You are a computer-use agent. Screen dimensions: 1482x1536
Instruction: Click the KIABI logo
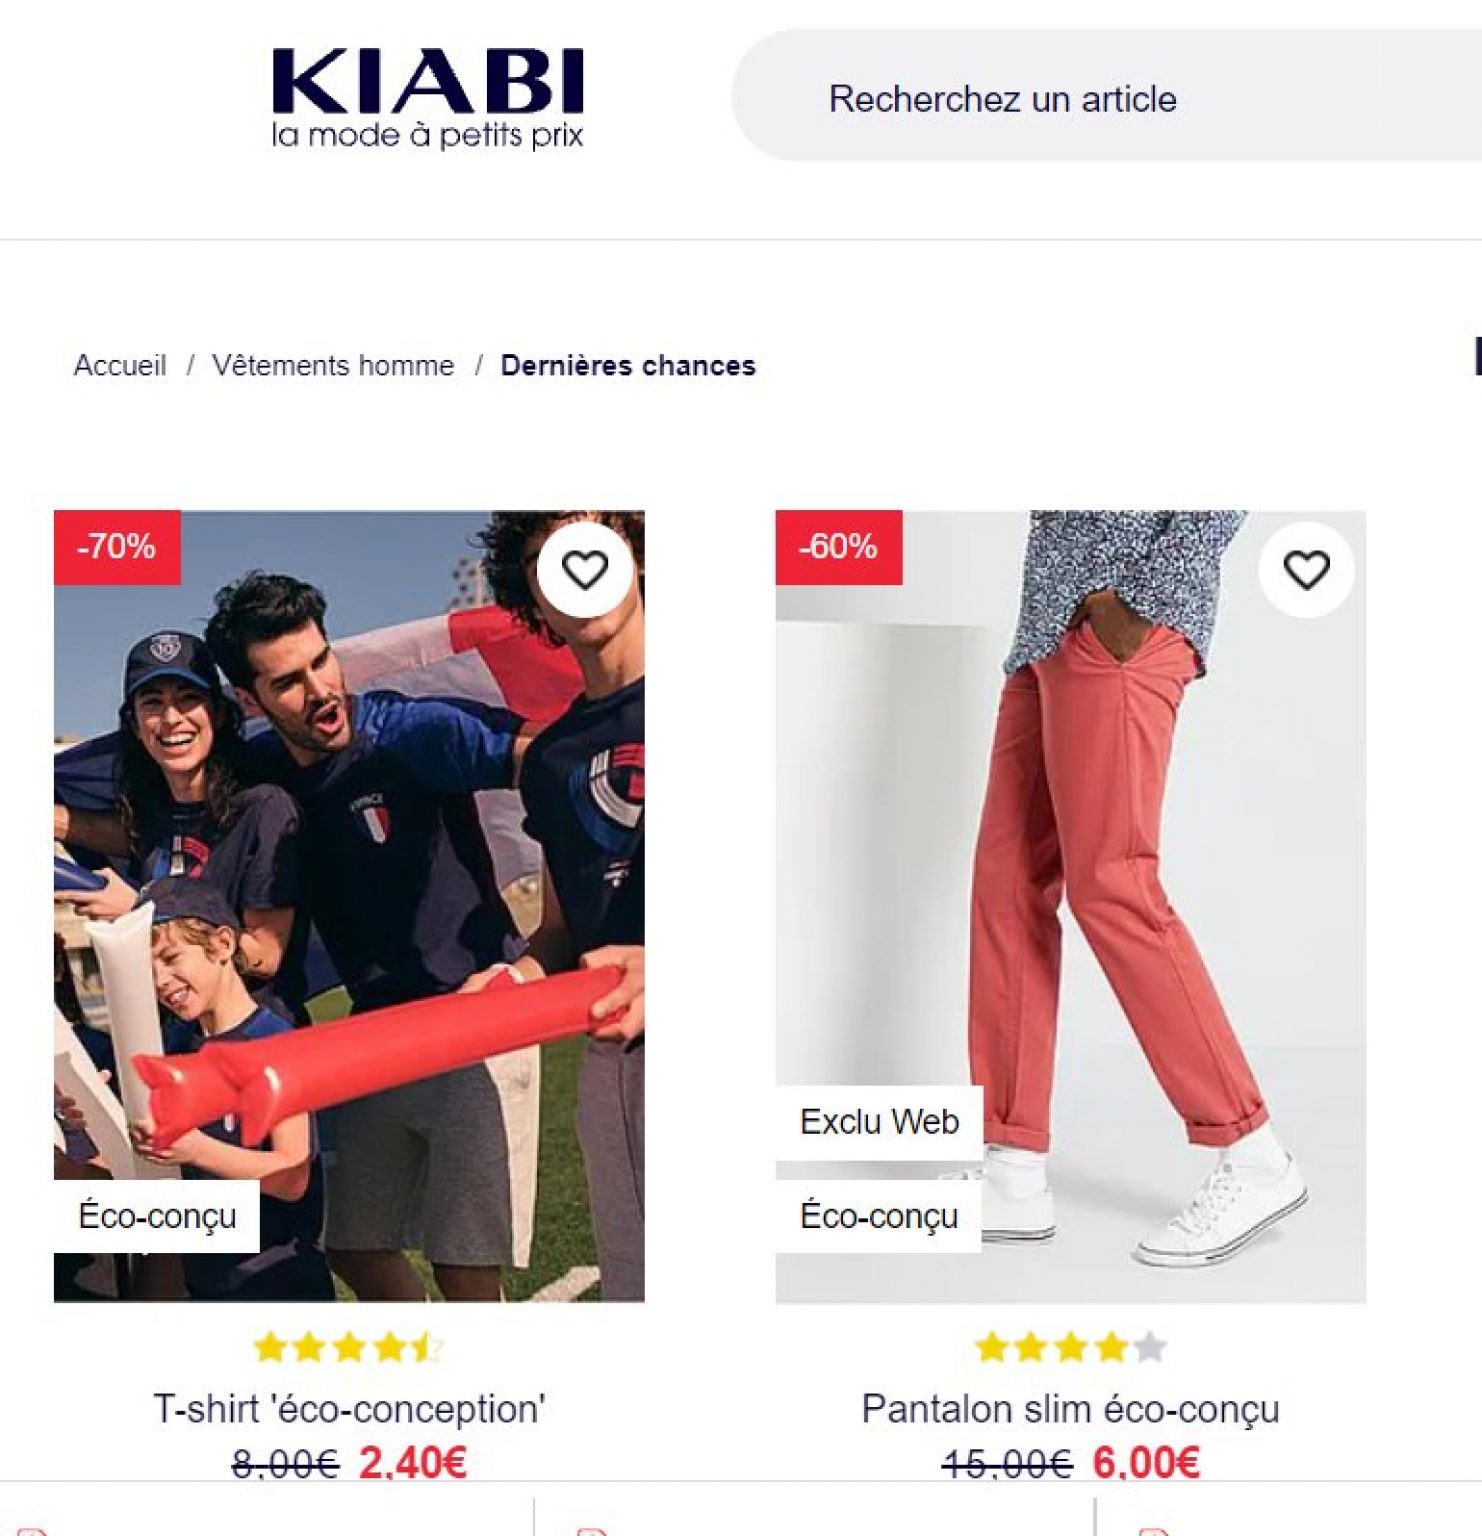coord(427,98)
